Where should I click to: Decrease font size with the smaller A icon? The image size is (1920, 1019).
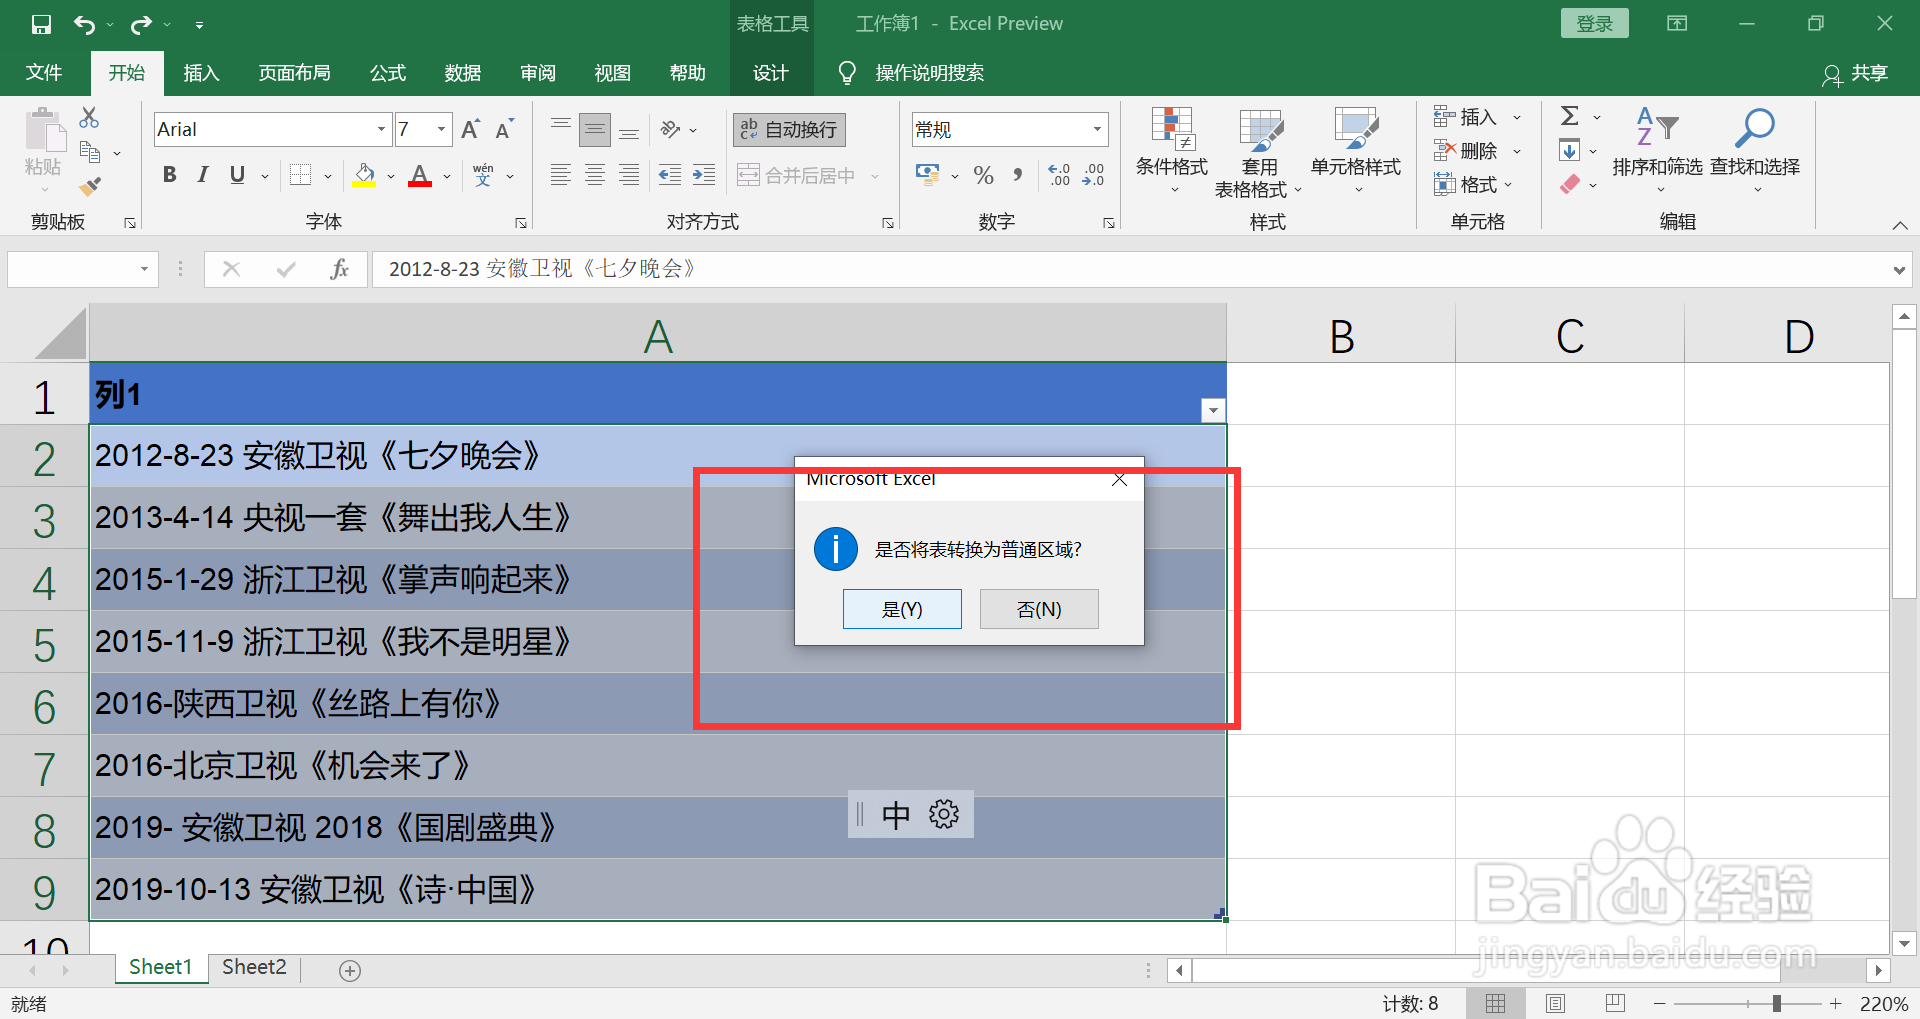[504, 129]
